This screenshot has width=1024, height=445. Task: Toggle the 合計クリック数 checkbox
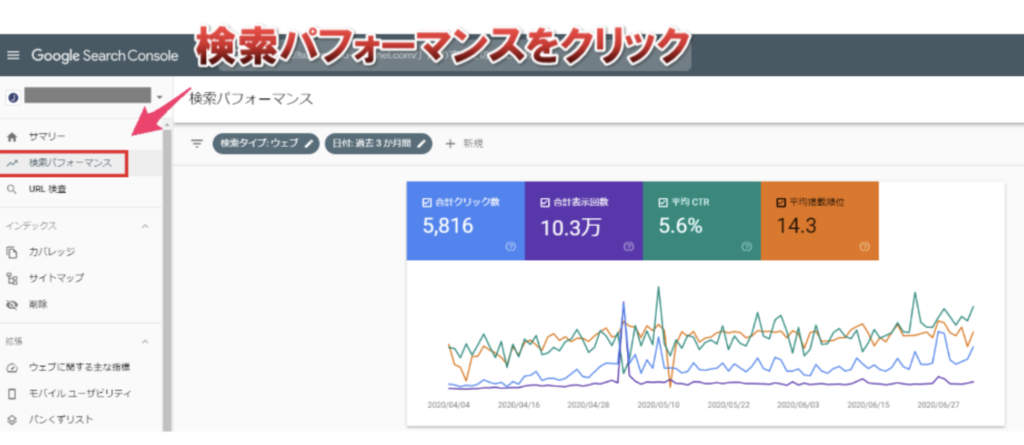[x=426, y=203]
